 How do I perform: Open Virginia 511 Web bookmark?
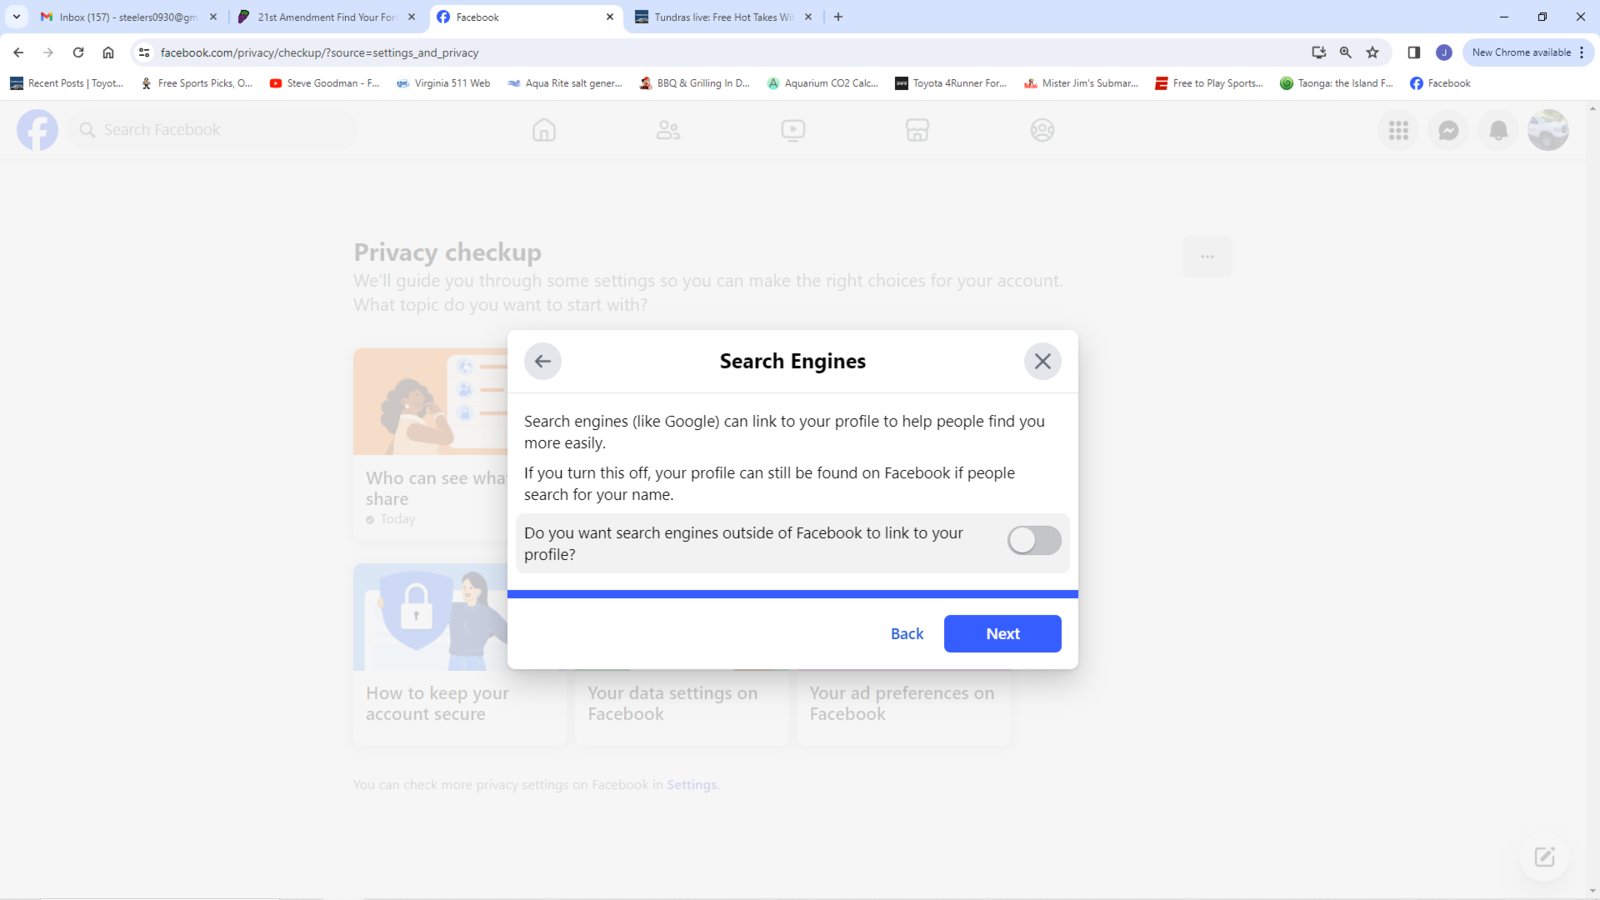pos(443,83)
